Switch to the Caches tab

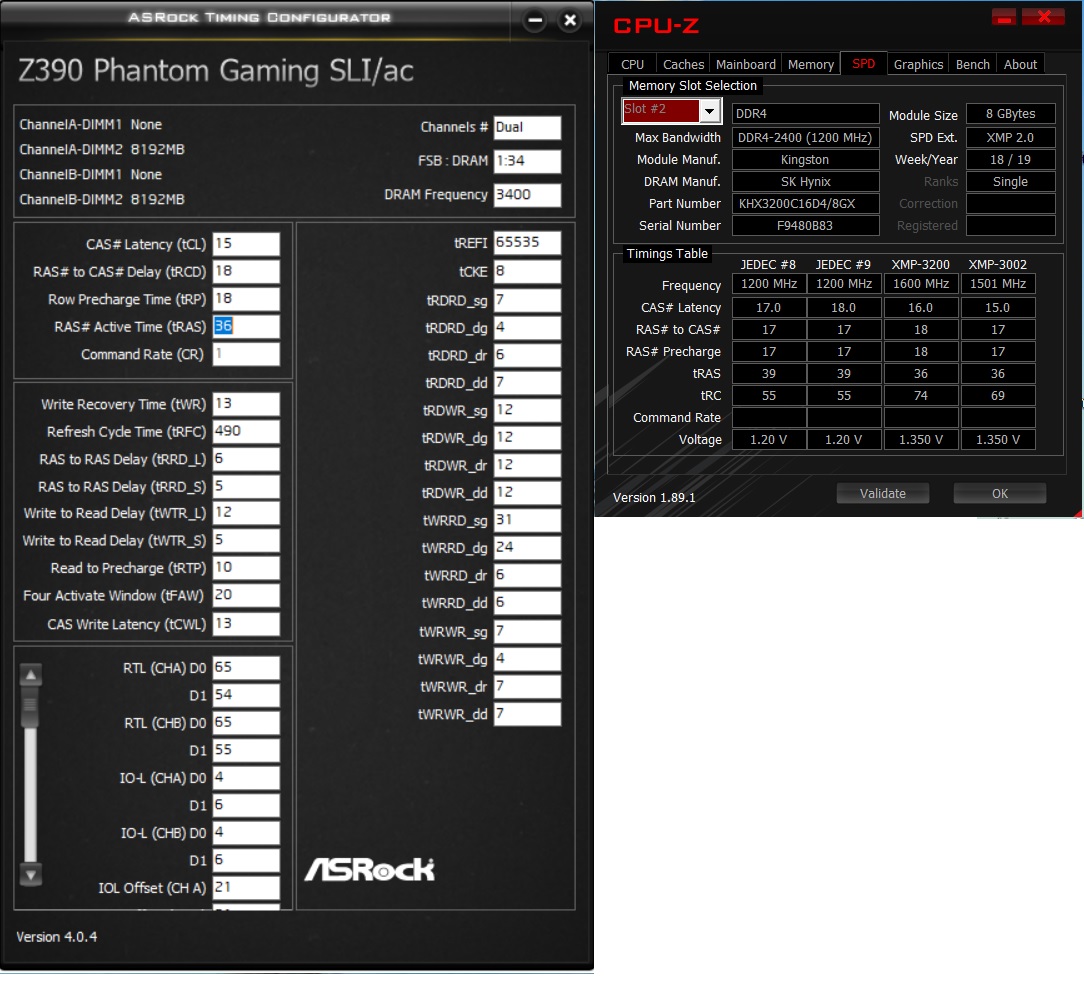point(683,64)
